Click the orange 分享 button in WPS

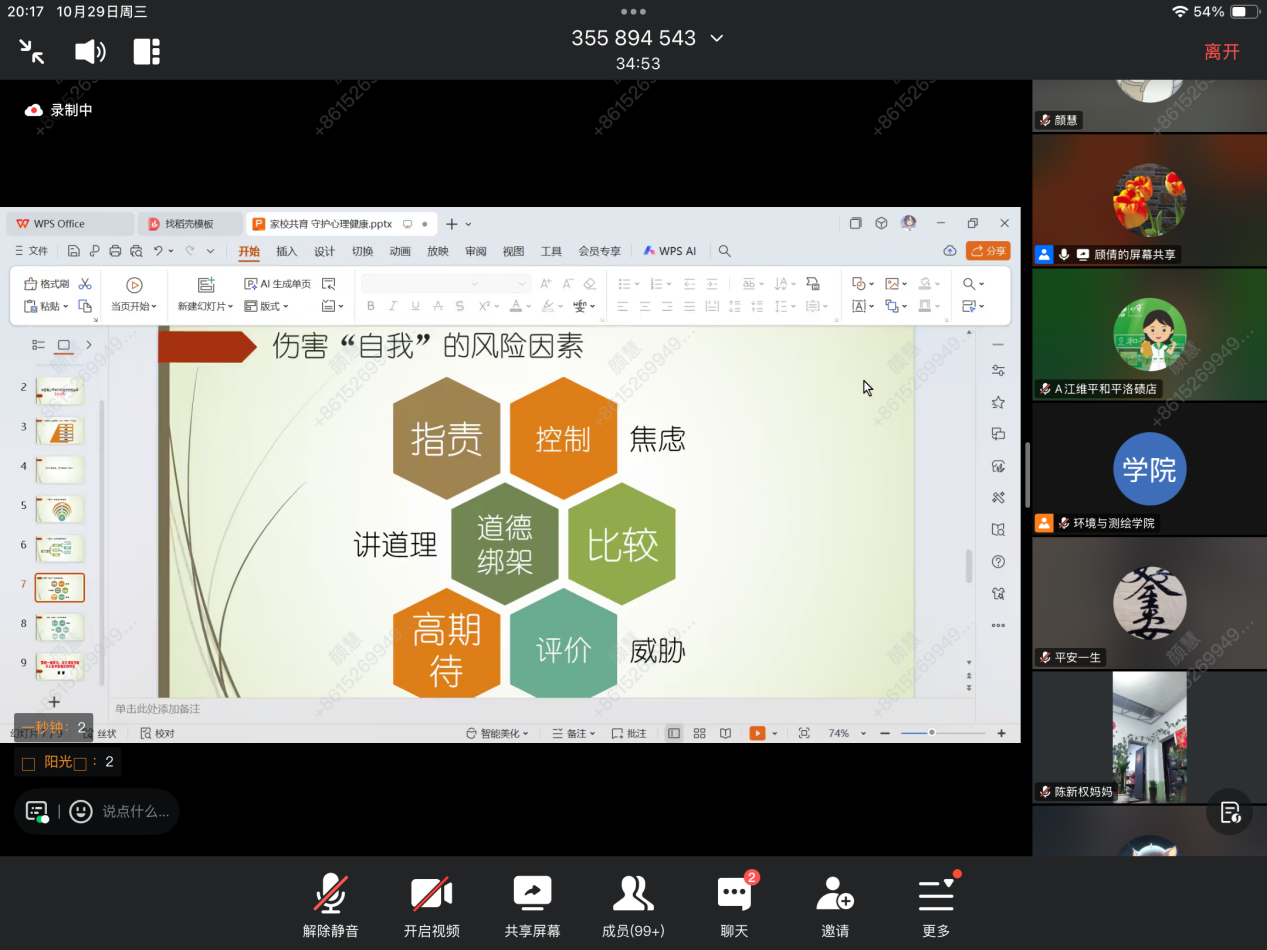[988, 251]
